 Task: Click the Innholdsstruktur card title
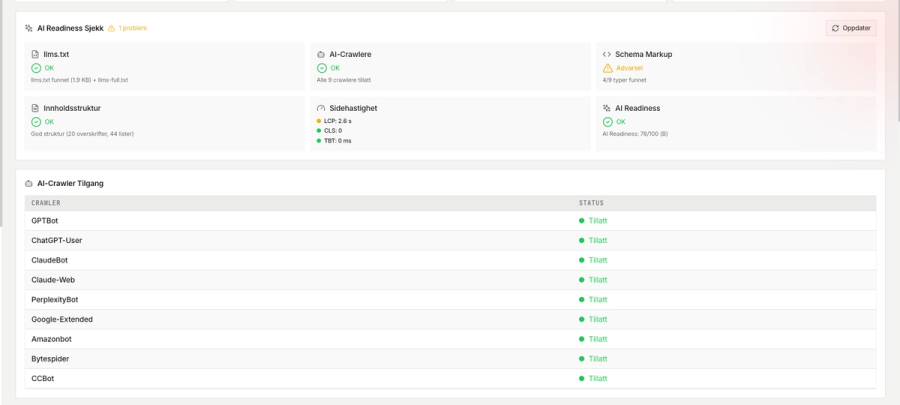tap(72, 108)
